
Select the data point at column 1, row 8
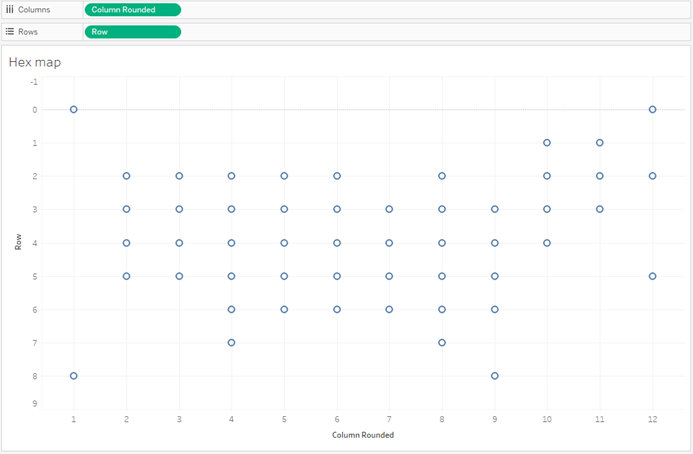(x=74, y=376)
